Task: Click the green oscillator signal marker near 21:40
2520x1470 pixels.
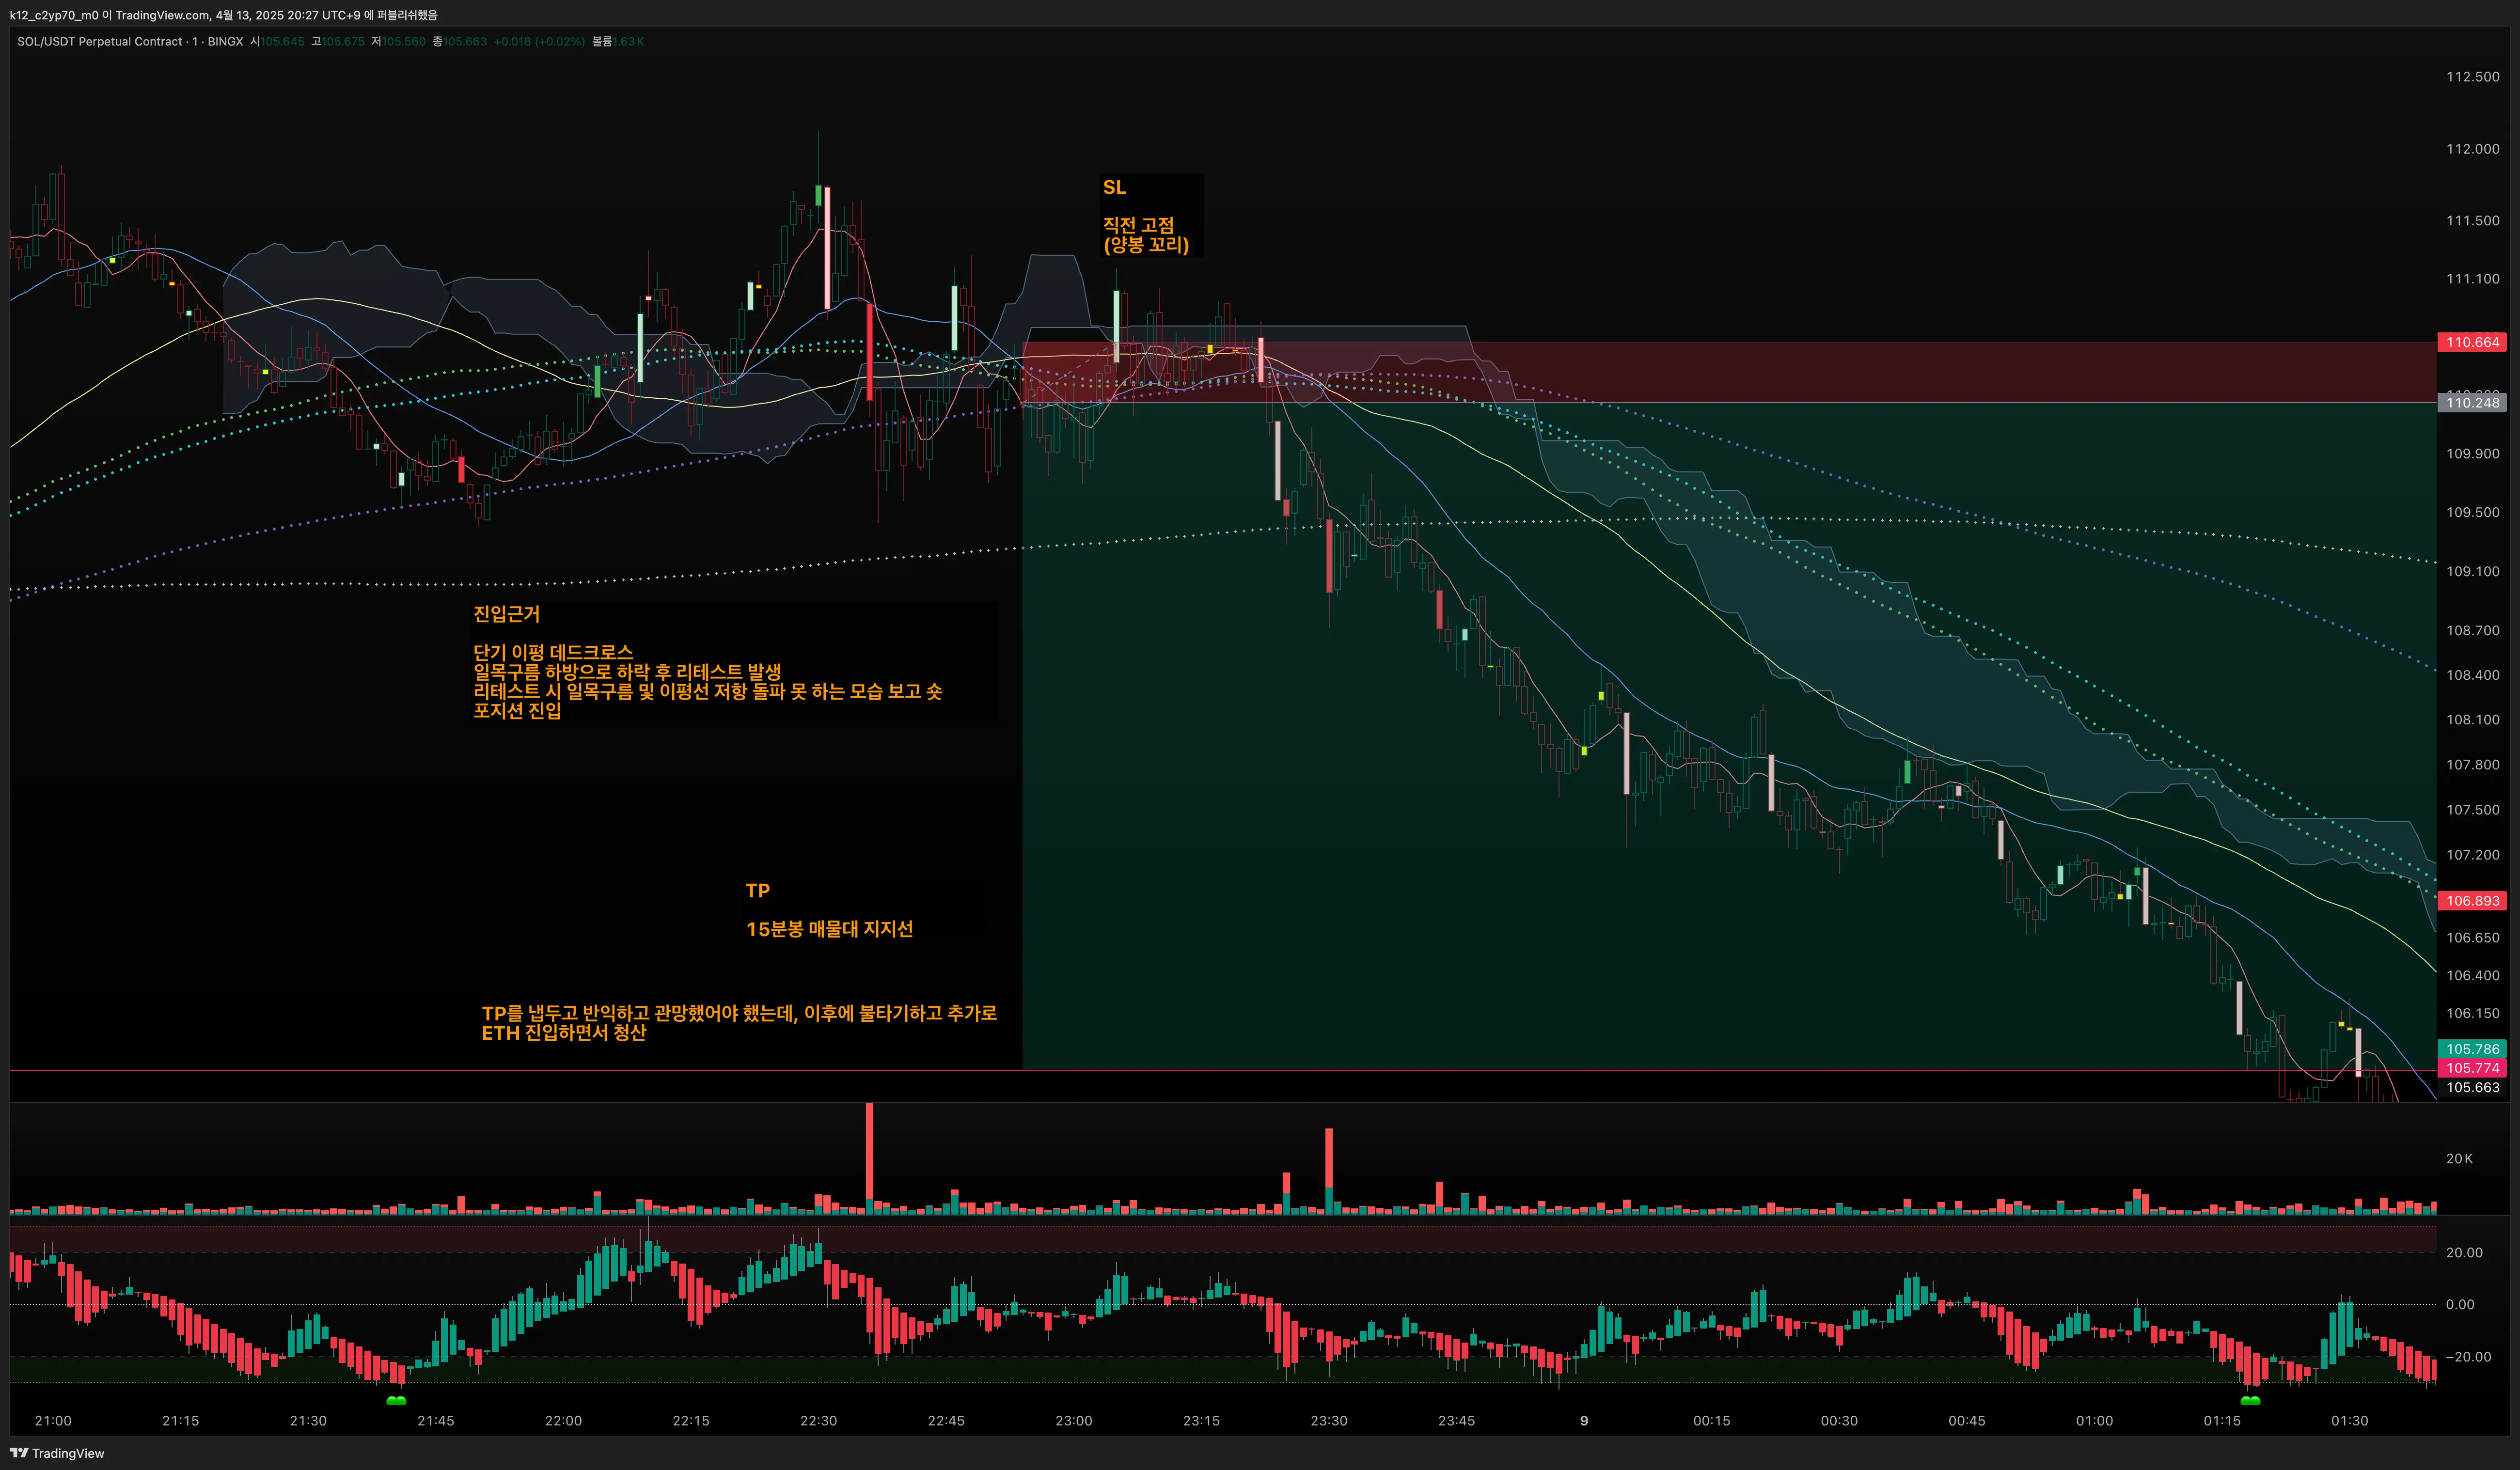Action: point(396,1400)
